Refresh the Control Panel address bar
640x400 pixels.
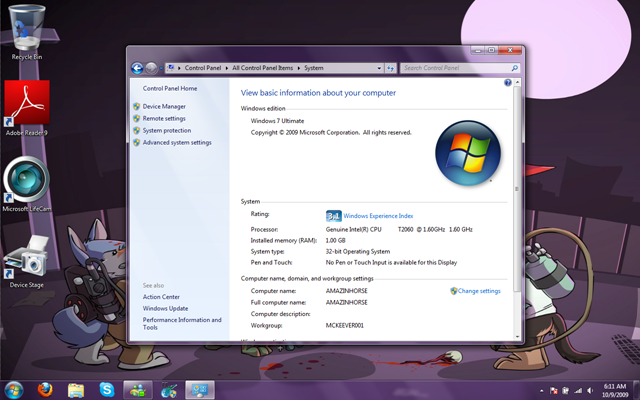pyautogui.click(x=391, y=68)
